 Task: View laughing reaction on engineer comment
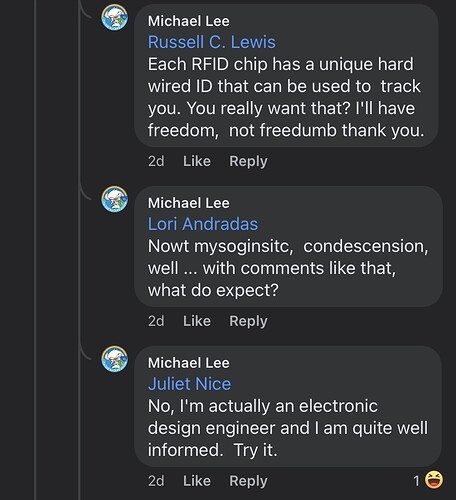click(434, 480)
